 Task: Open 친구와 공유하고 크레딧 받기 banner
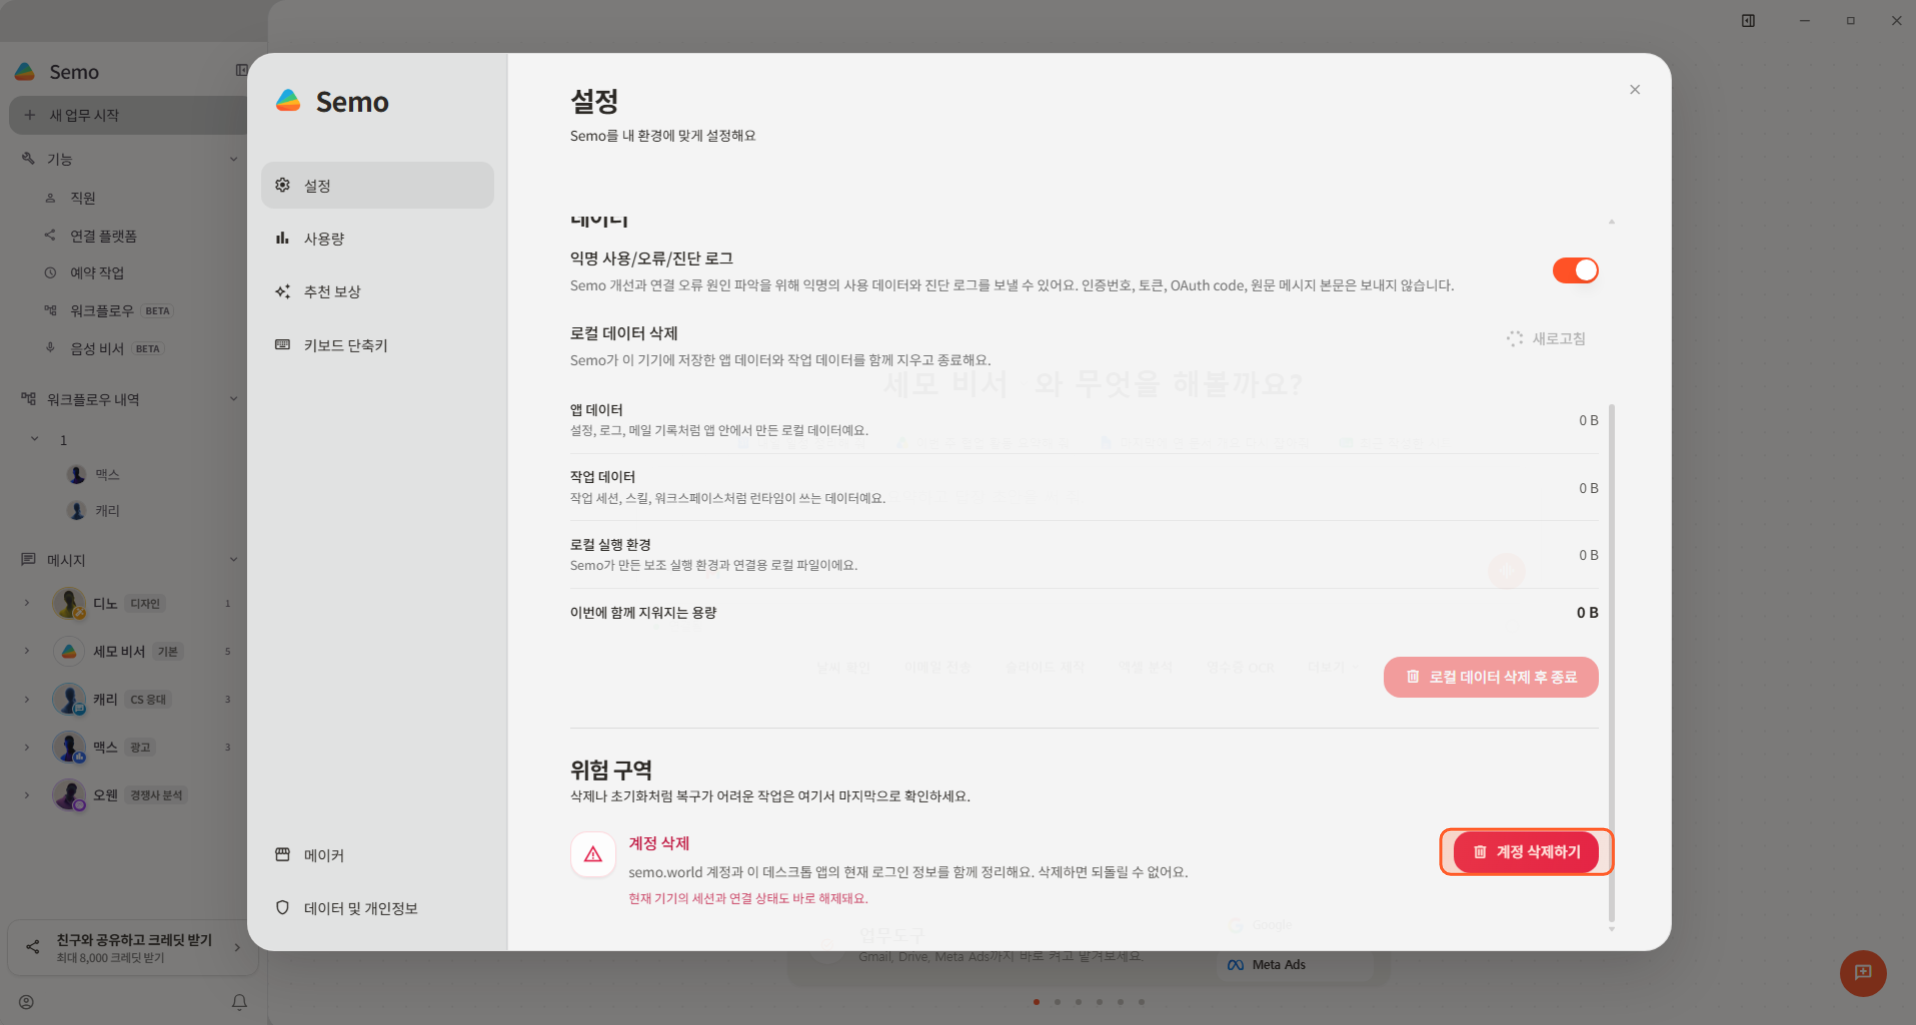pos(133,947)
